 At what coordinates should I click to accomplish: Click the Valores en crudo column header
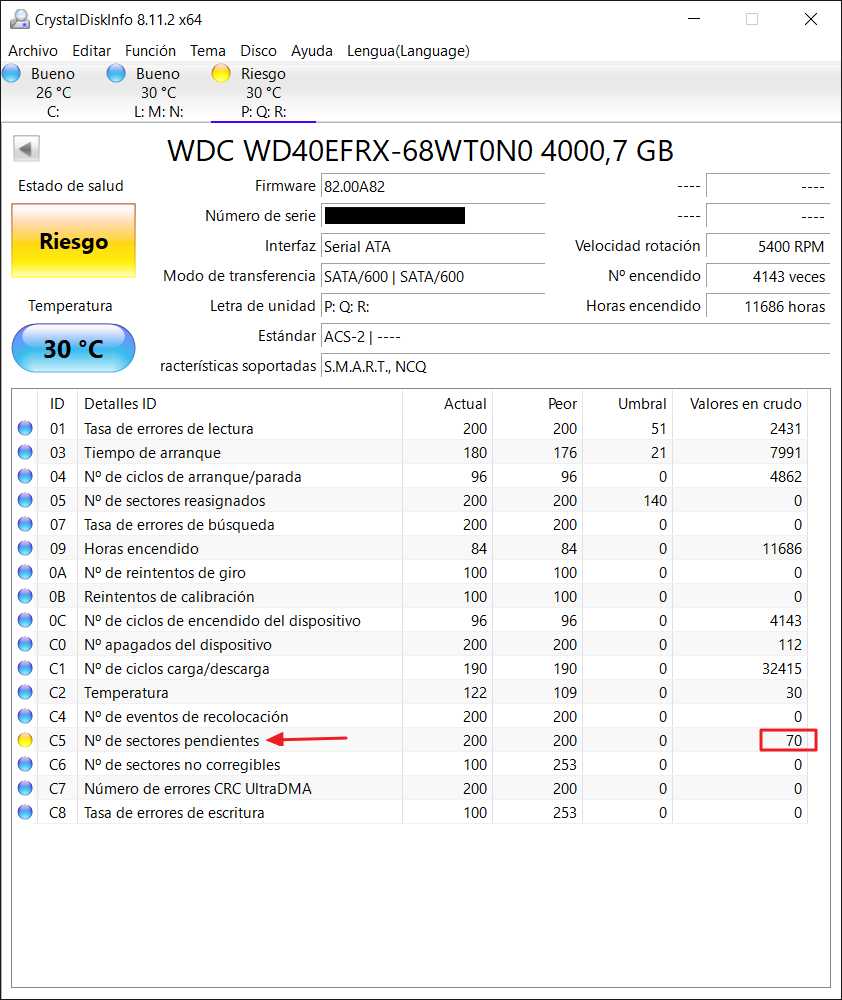(x=740, y=404)
